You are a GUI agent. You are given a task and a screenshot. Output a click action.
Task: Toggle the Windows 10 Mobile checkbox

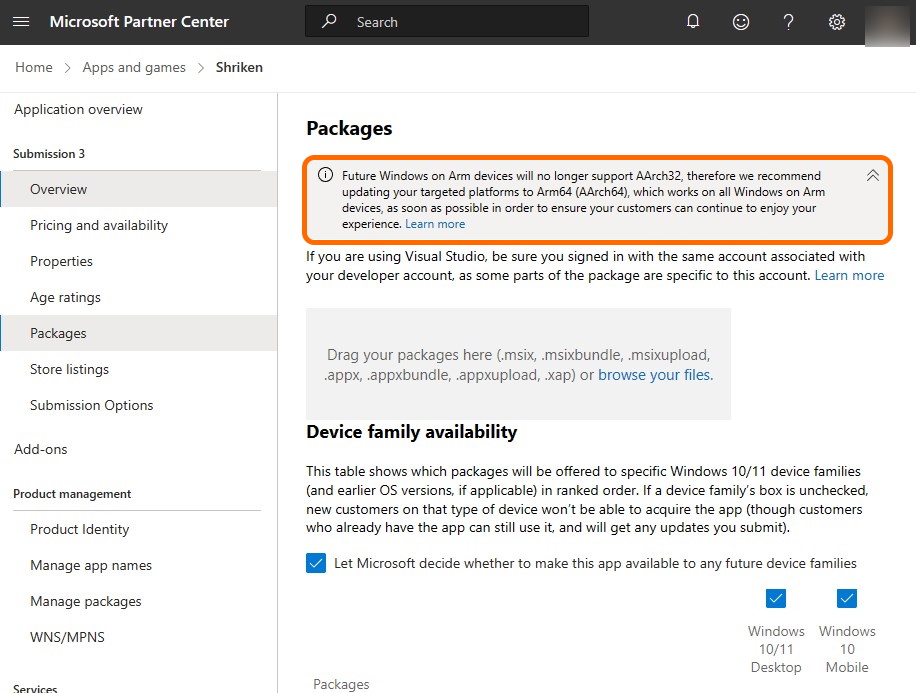(x=847, y=598)
